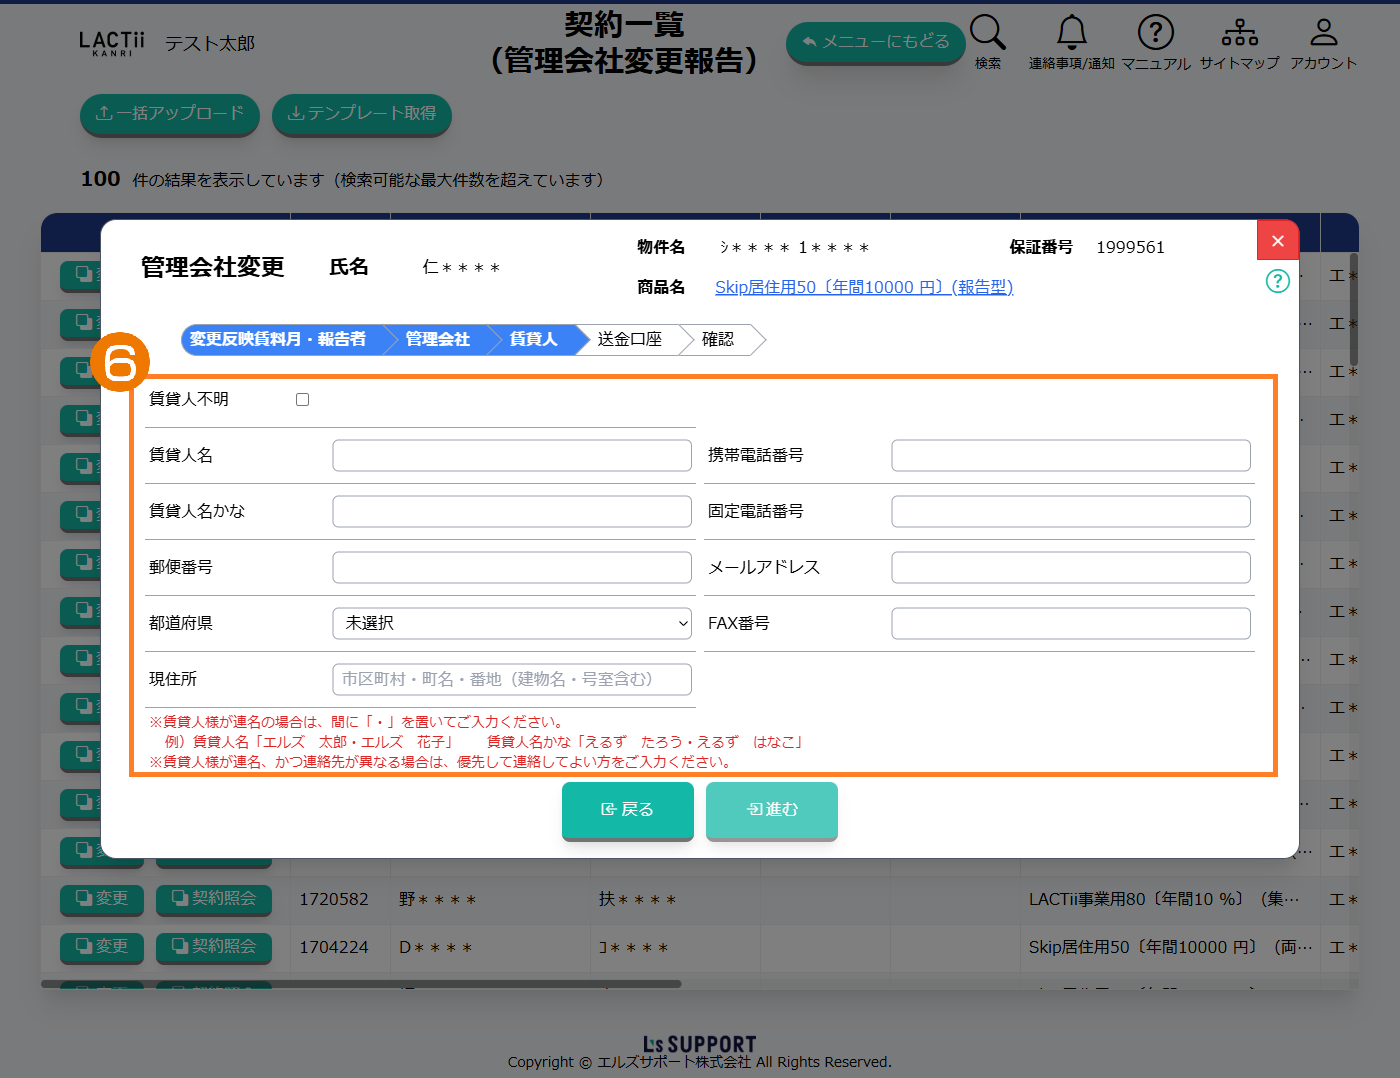Expand the 都道府県 dropdown
1400x1078 pixels.
pyautogui.click(x=512, y=623)
